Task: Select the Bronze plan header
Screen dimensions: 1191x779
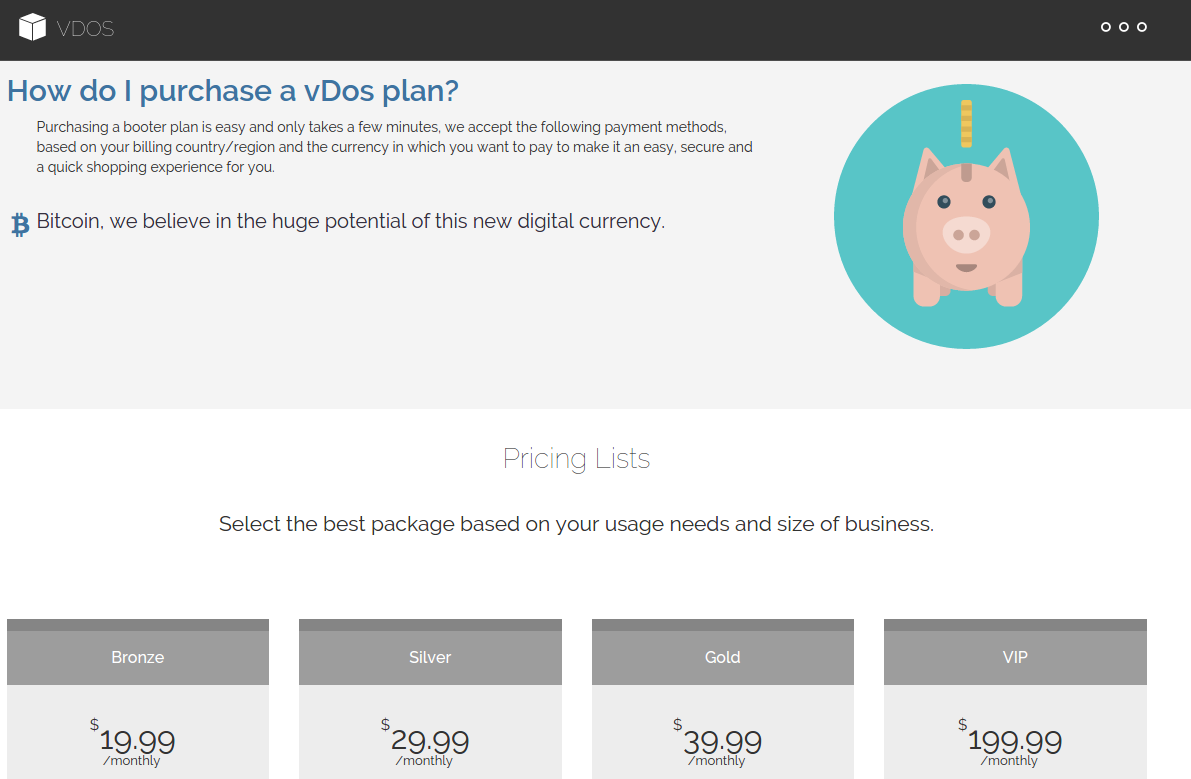Action: (138, 657)
